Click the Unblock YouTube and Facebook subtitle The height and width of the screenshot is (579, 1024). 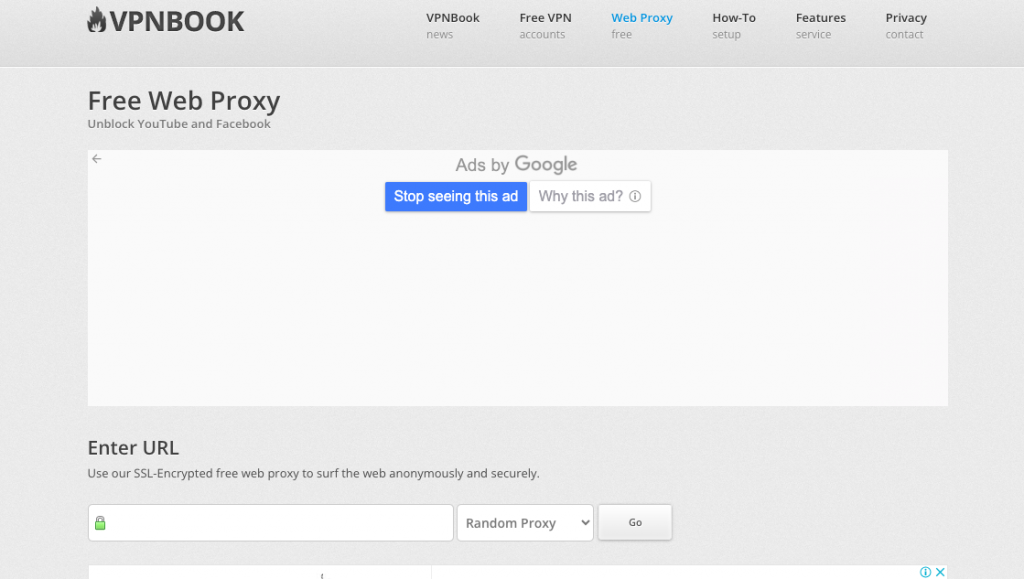pos(179,124)
